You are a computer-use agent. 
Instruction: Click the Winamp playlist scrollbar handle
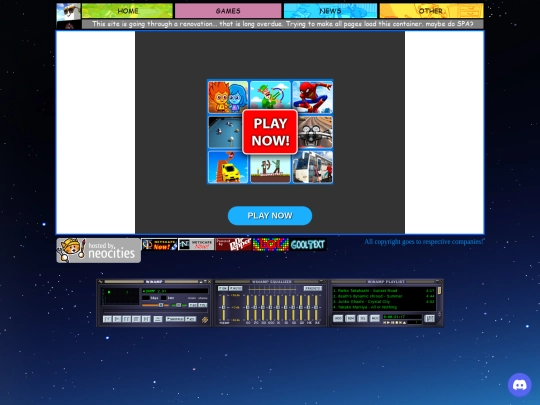coord(439,290)
